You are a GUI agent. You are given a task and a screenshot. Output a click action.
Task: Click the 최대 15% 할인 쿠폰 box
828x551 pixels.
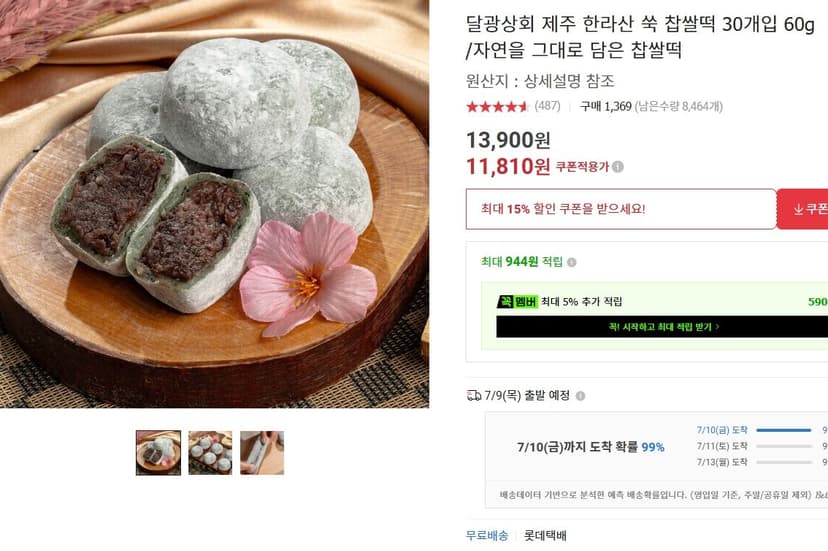pyautogui.click(x=621, y=209)
